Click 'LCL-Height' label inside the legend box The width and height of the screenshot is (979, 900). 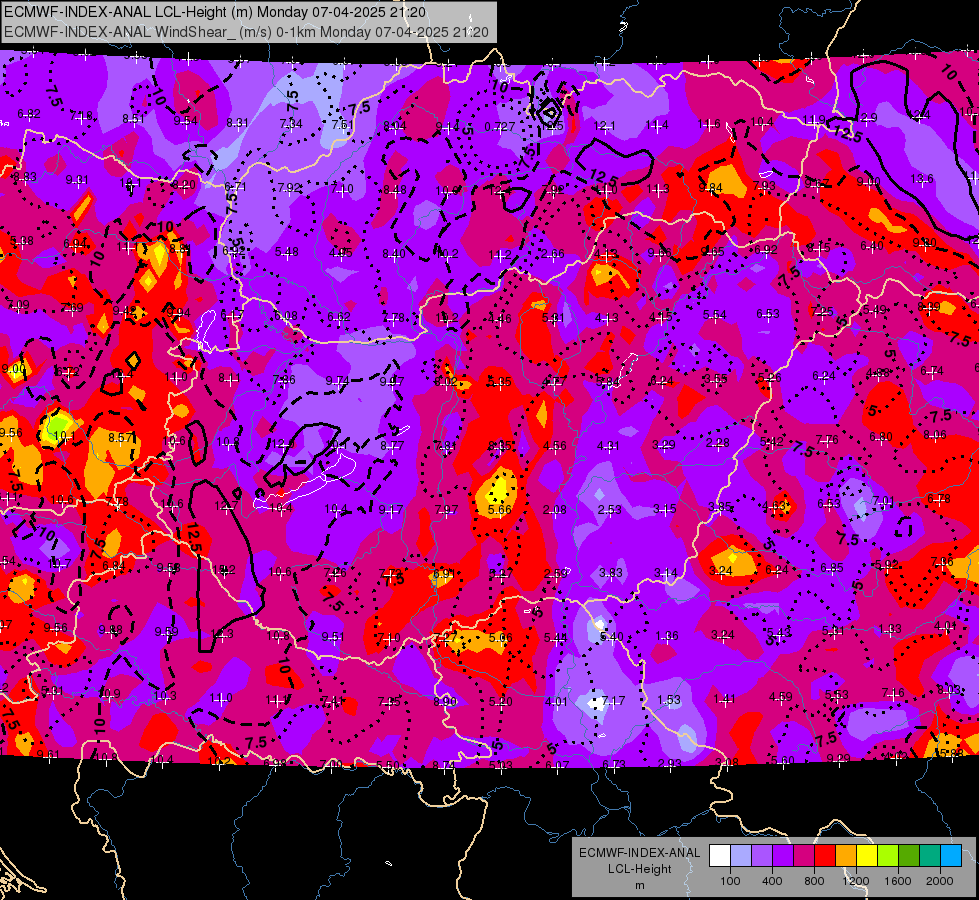[639, 869]
